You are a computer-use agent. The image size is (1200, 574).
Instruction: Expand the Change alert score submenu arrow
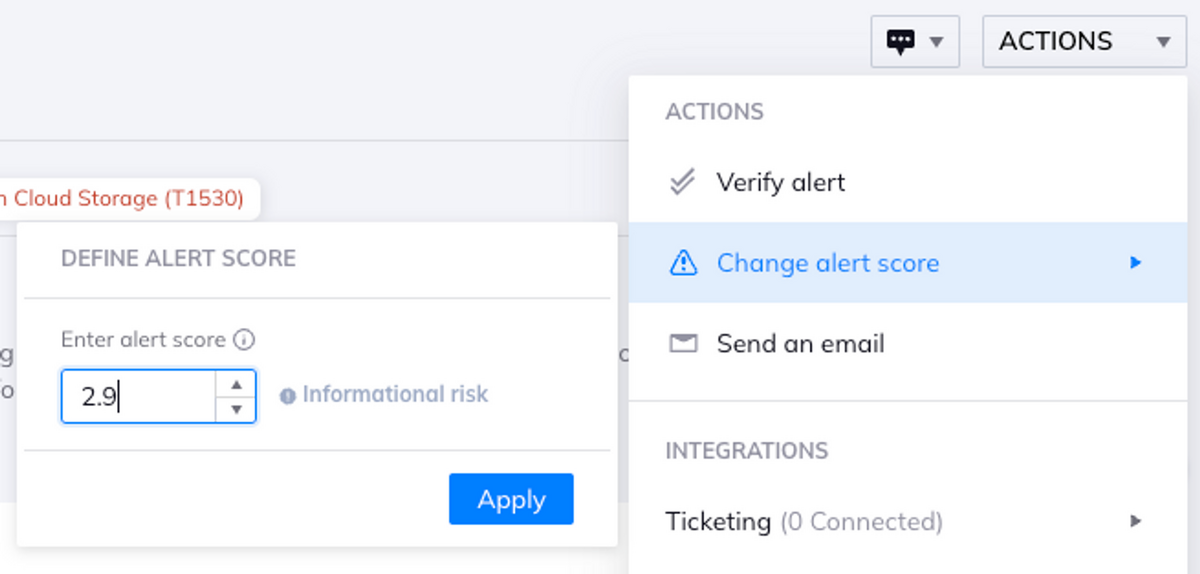click(1135, 263)
